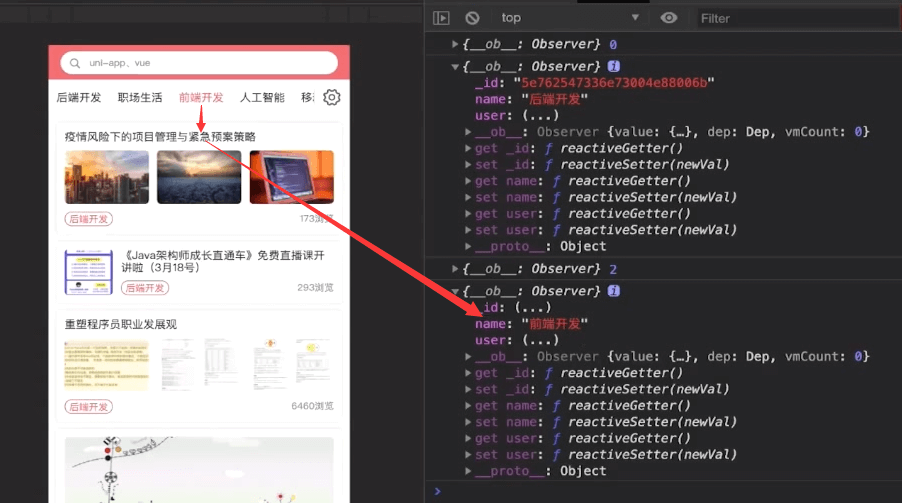The image size is (902, 503).
Task: Open the large illustrated banner image at bottom
Action: click(x=199, y=470)
